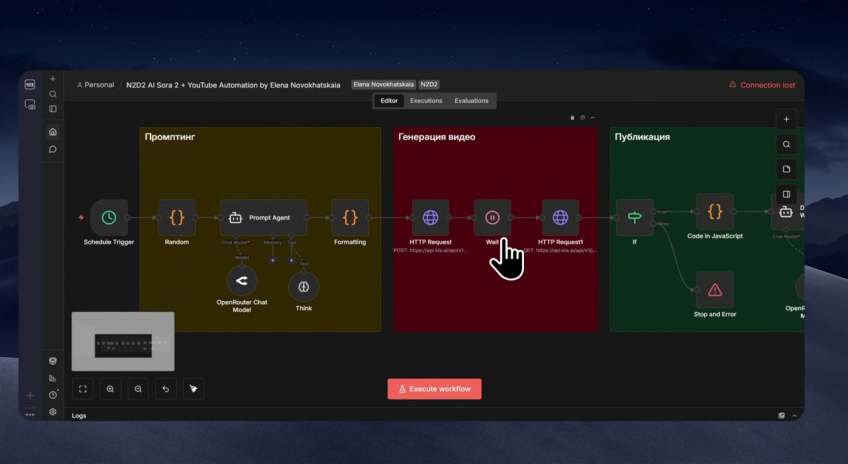Click the Connection lost warning
This screenshot has height=464, width=848.
762,85
